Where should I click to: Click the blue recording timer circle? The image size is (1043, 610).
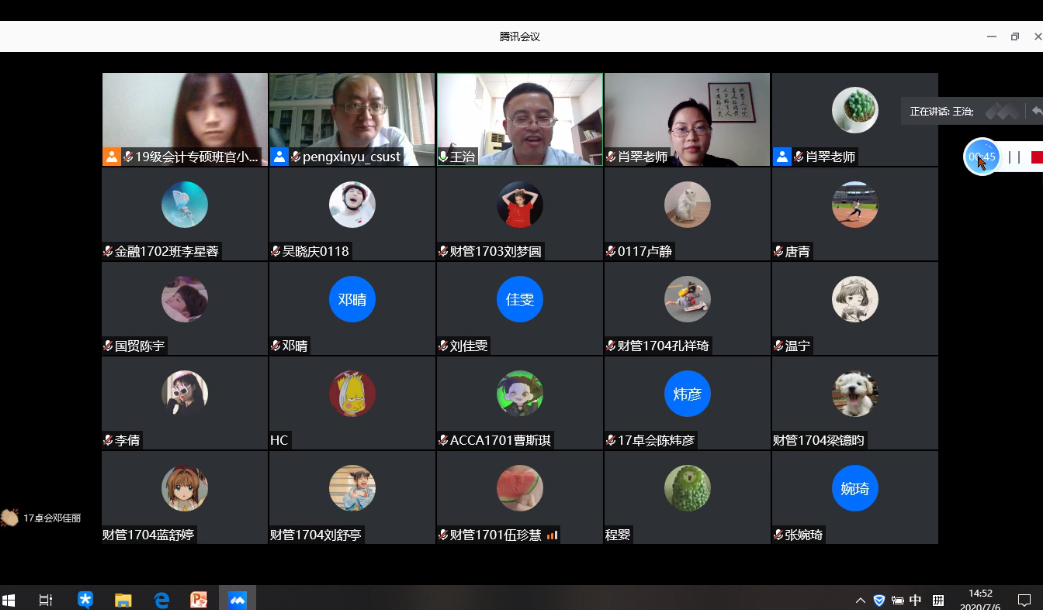click(x=982, y=157)
